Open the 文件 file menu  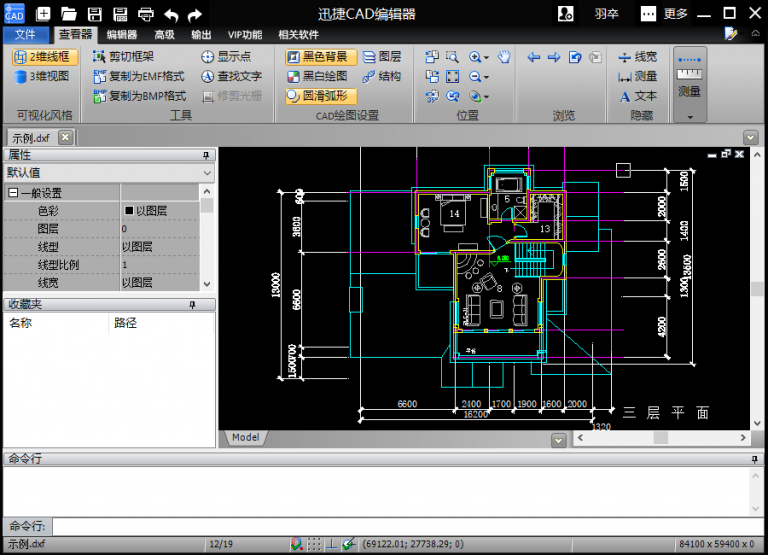[x=25, y=34]
